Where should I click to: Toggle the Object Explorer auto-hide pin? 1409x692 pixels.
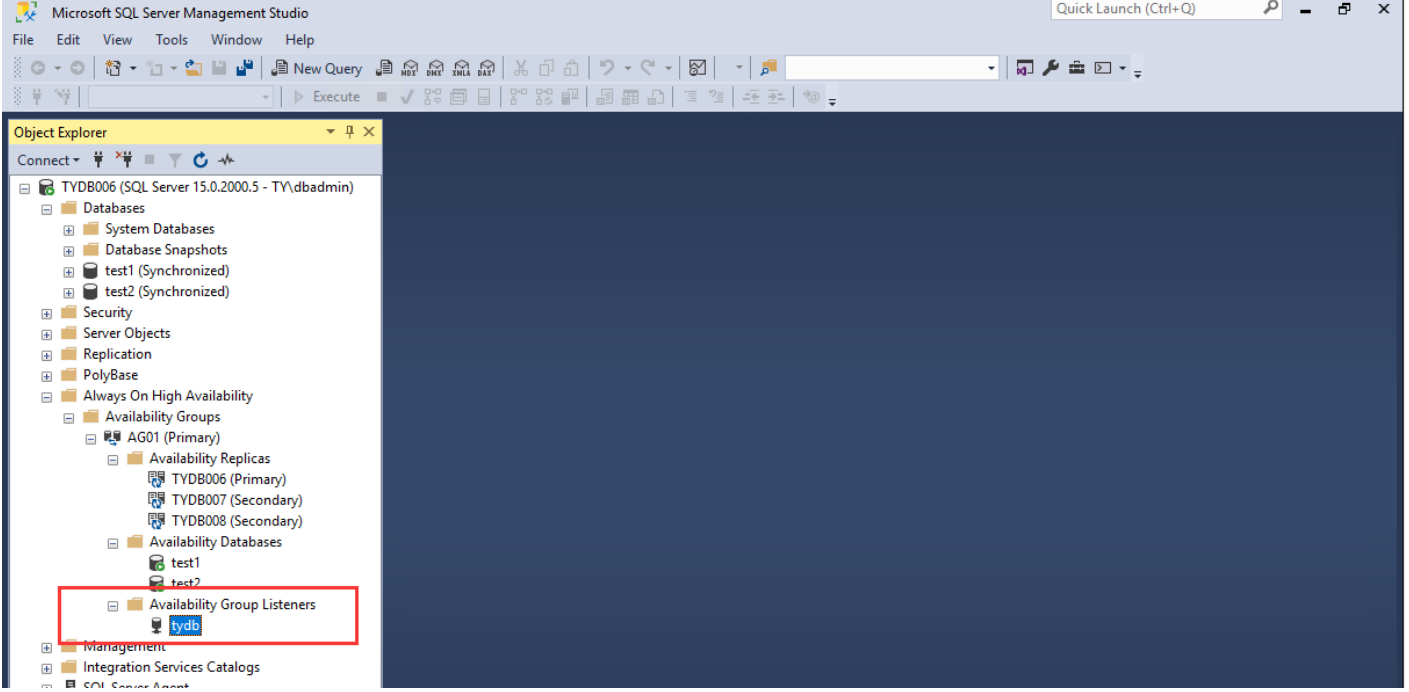[350, 132]
